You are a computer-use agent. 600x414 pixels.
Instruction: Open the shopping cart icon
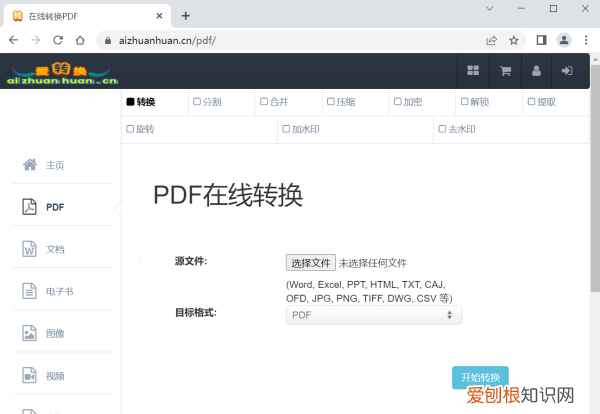pyautogui.click(x=505, y=71)
